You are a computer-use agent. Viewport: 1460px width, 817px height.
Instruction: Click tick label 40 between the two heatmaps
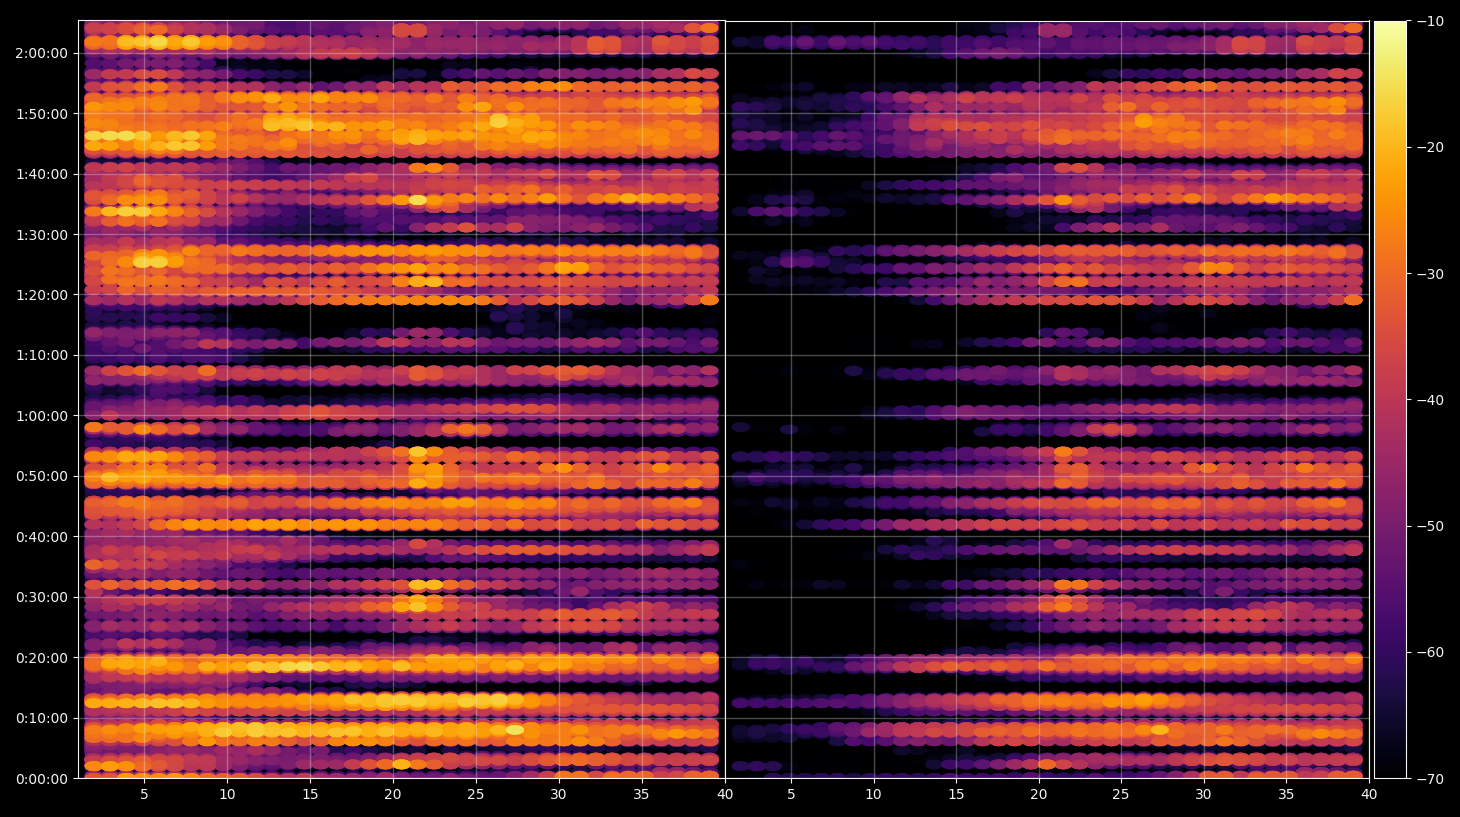click(725, 795)
